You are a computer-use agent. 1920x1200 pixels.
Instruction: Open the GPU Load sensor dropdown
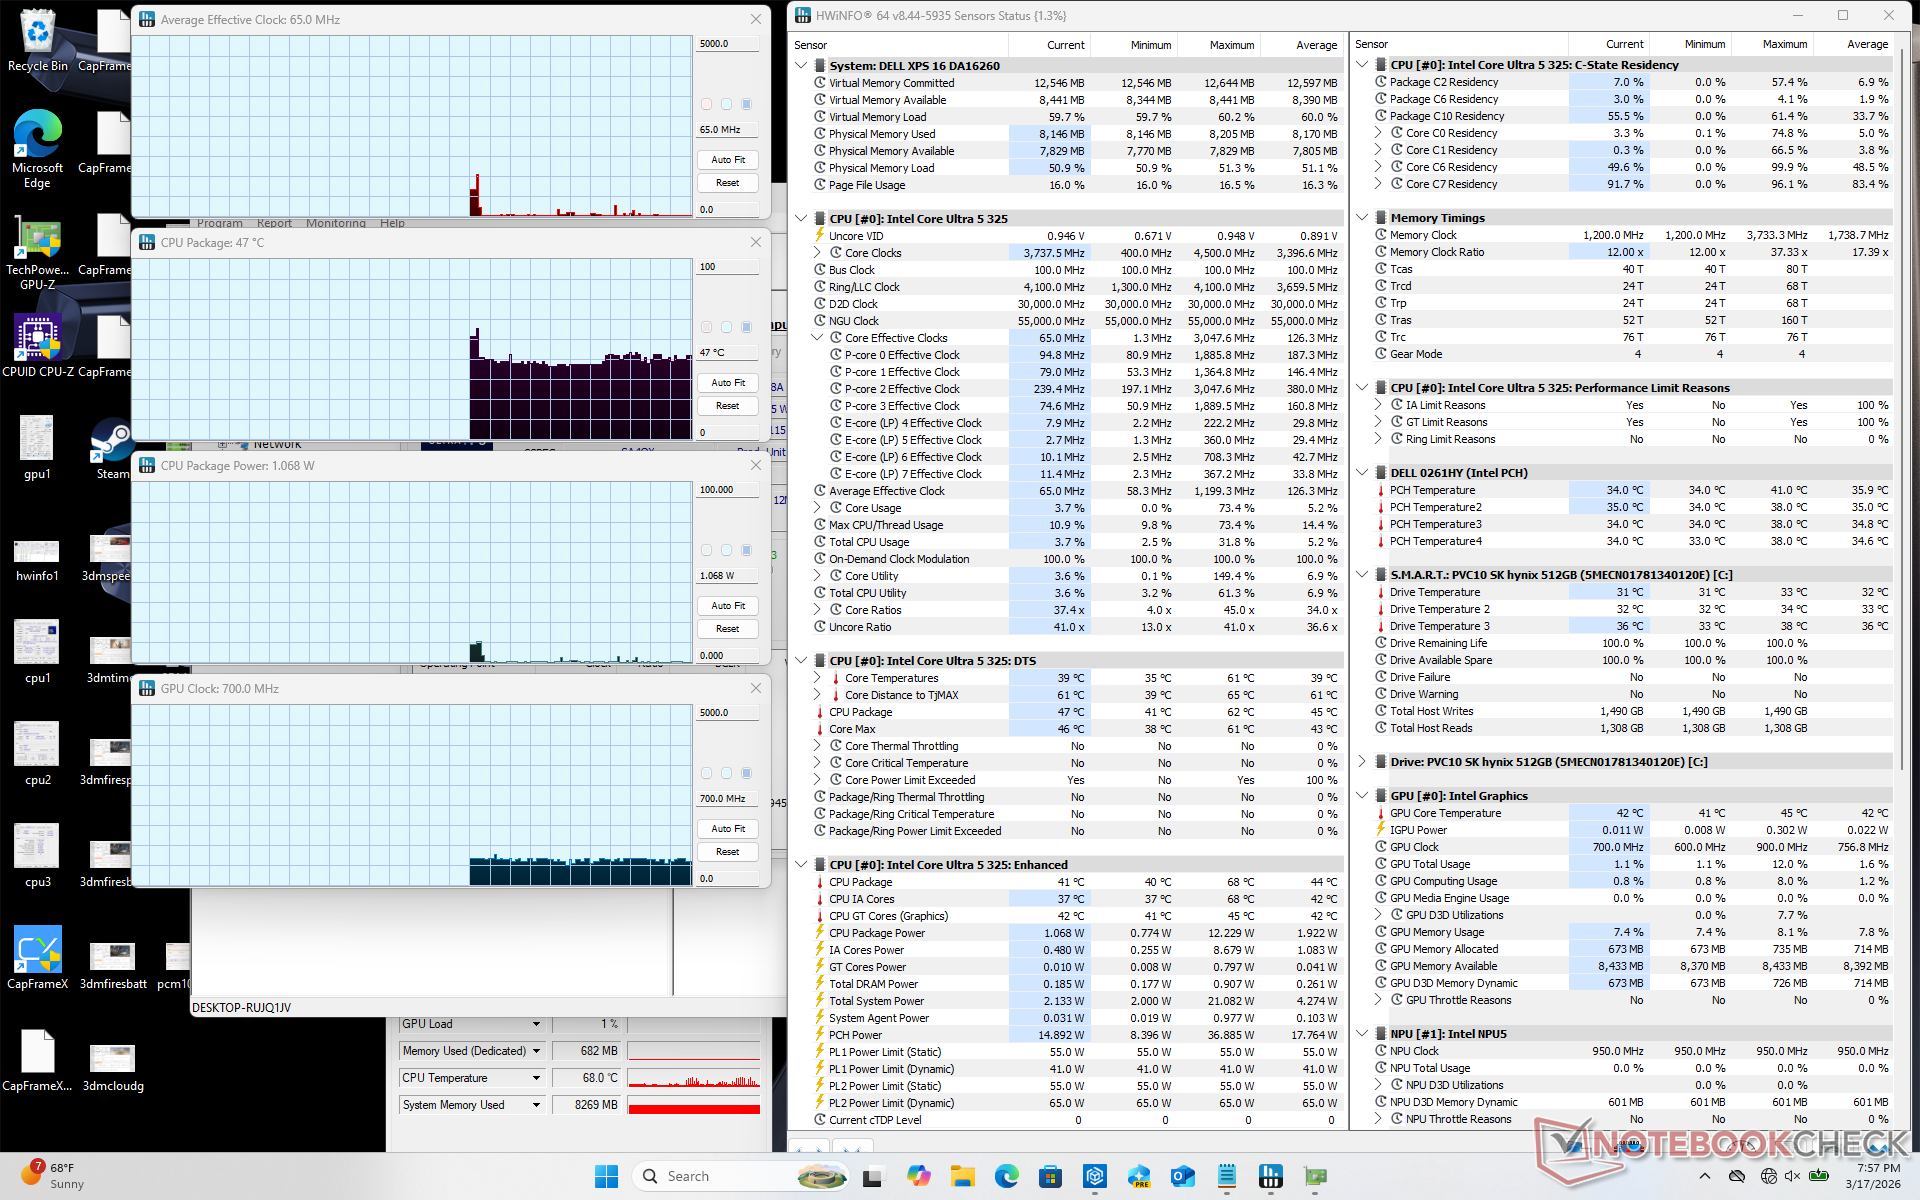536,1024
